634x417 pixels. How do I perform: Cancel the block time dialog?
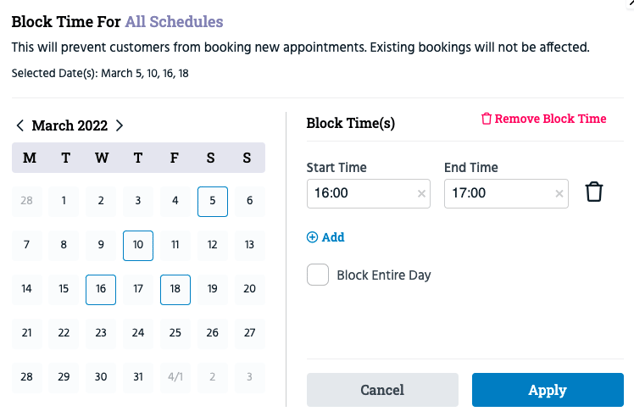tap(382, 390)
